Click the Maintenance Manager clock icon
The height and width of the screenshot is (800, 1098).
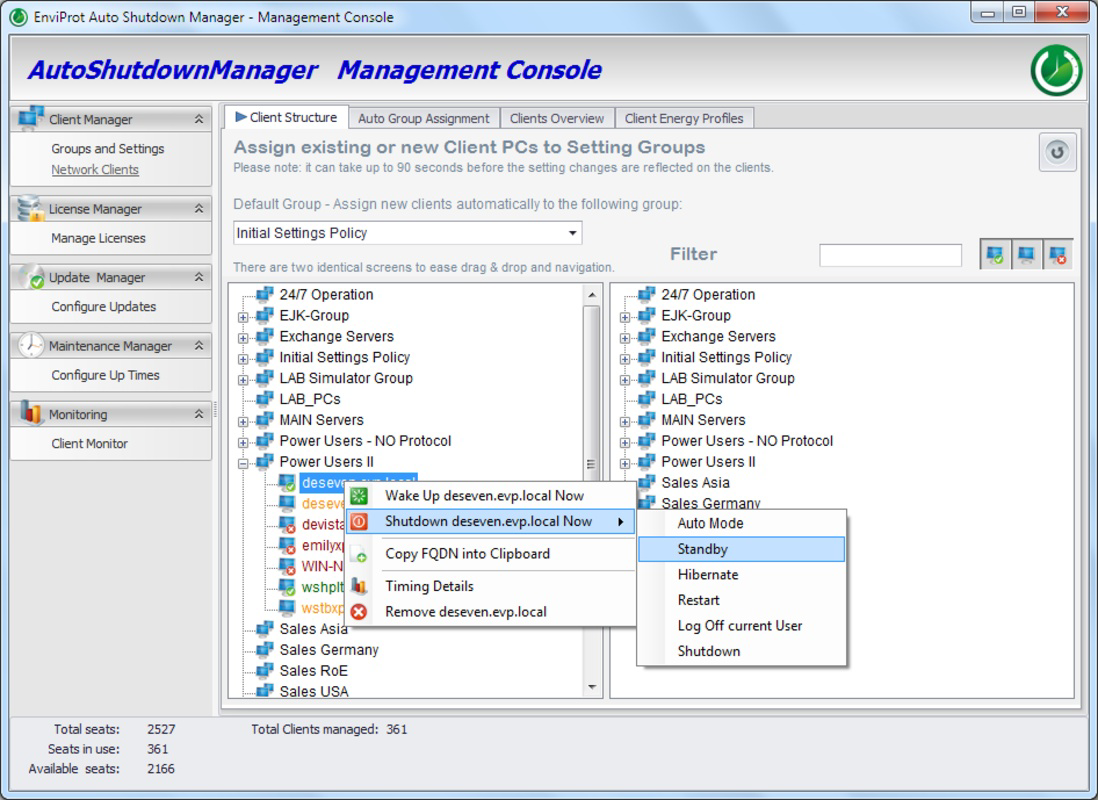tap(31, 345)
